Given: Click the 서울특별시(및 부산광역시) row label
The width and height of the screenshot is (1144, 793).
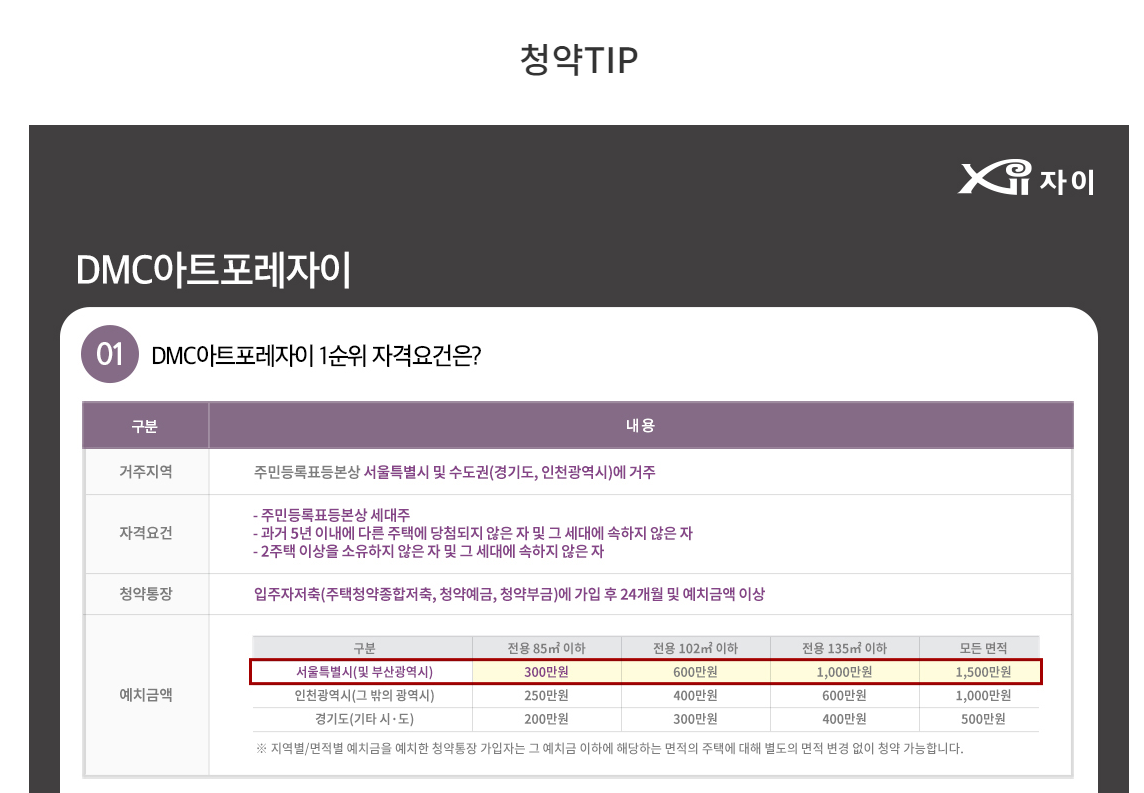Looking at the screenshot, I should pyautogui.click(x=364, y=672).
